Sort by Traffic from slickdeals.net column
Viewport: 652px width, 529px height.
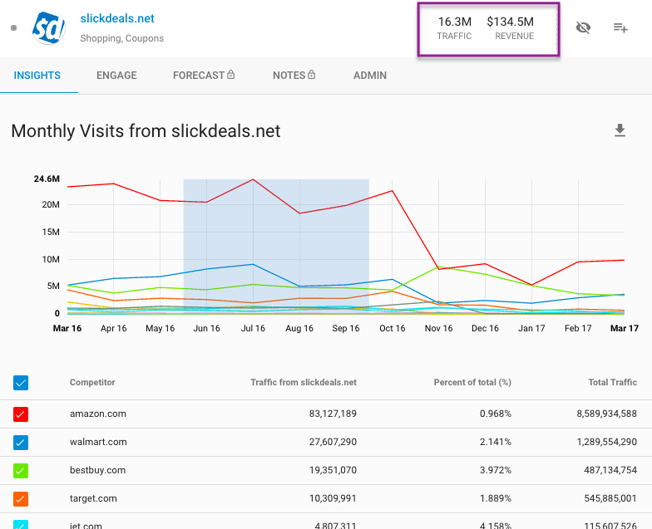coord(304,382)
